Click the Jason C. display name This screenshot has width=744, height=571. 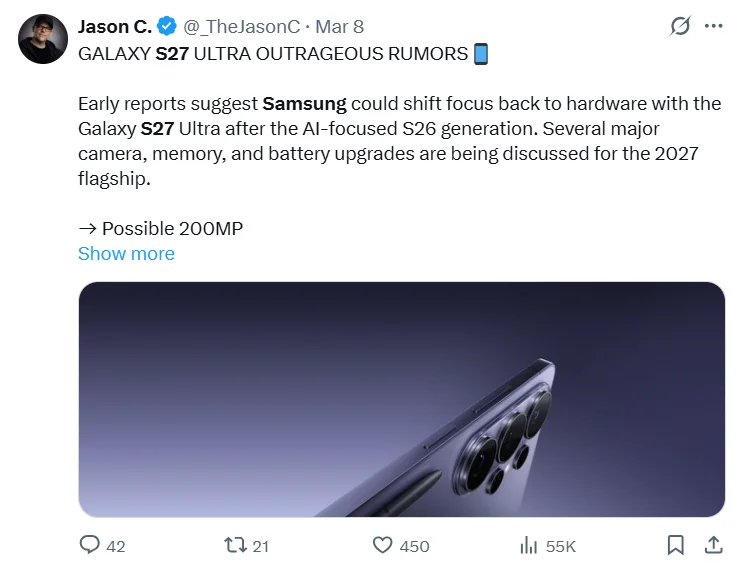[x=115, y=27]
